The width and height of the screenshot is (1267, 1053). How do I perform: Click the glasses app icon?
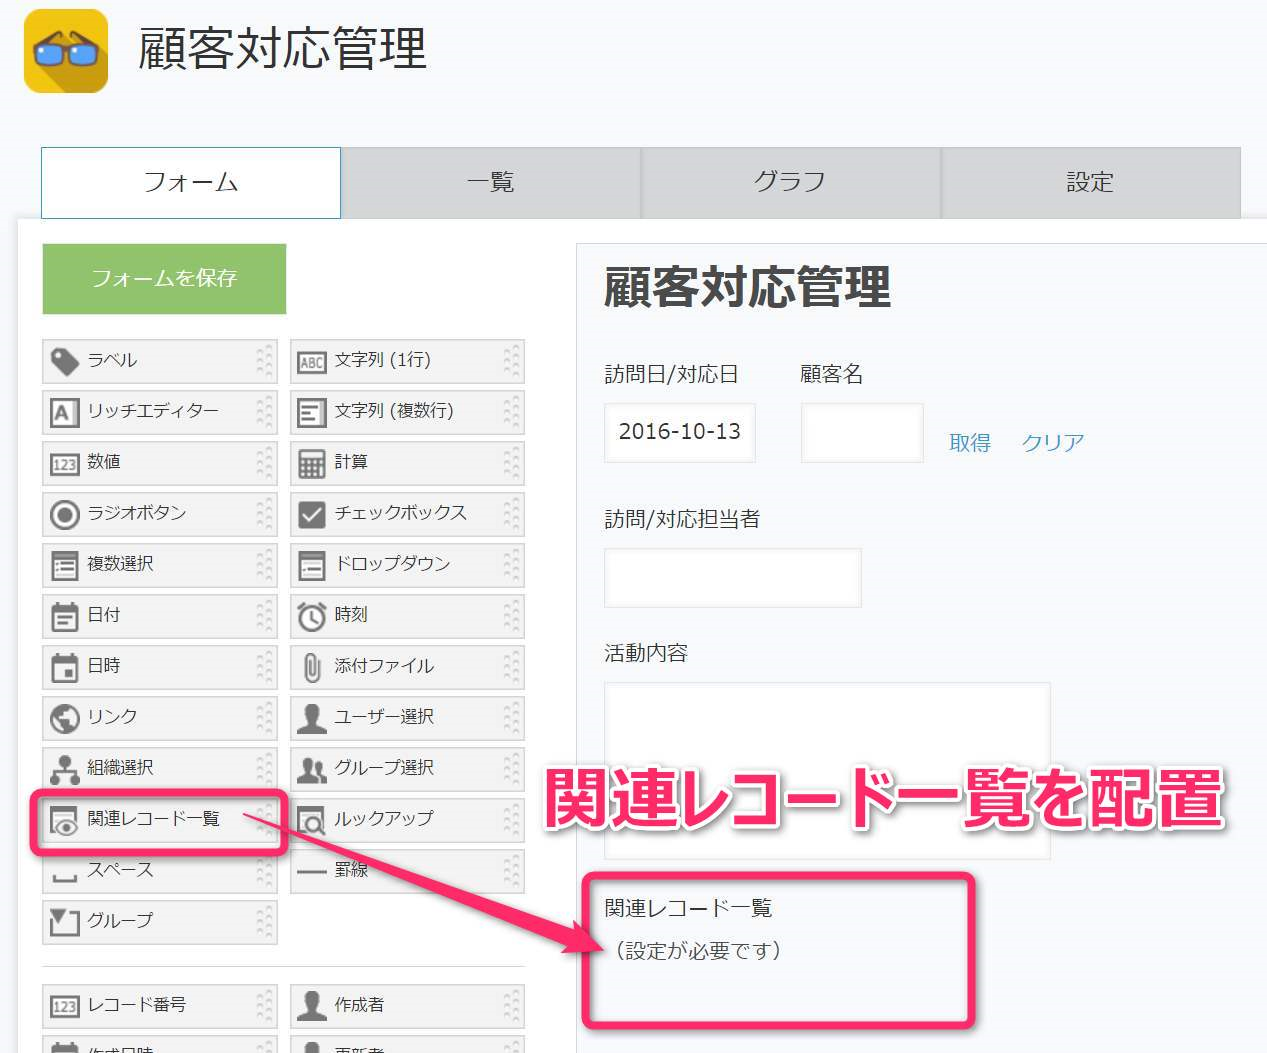coord(66,51)
